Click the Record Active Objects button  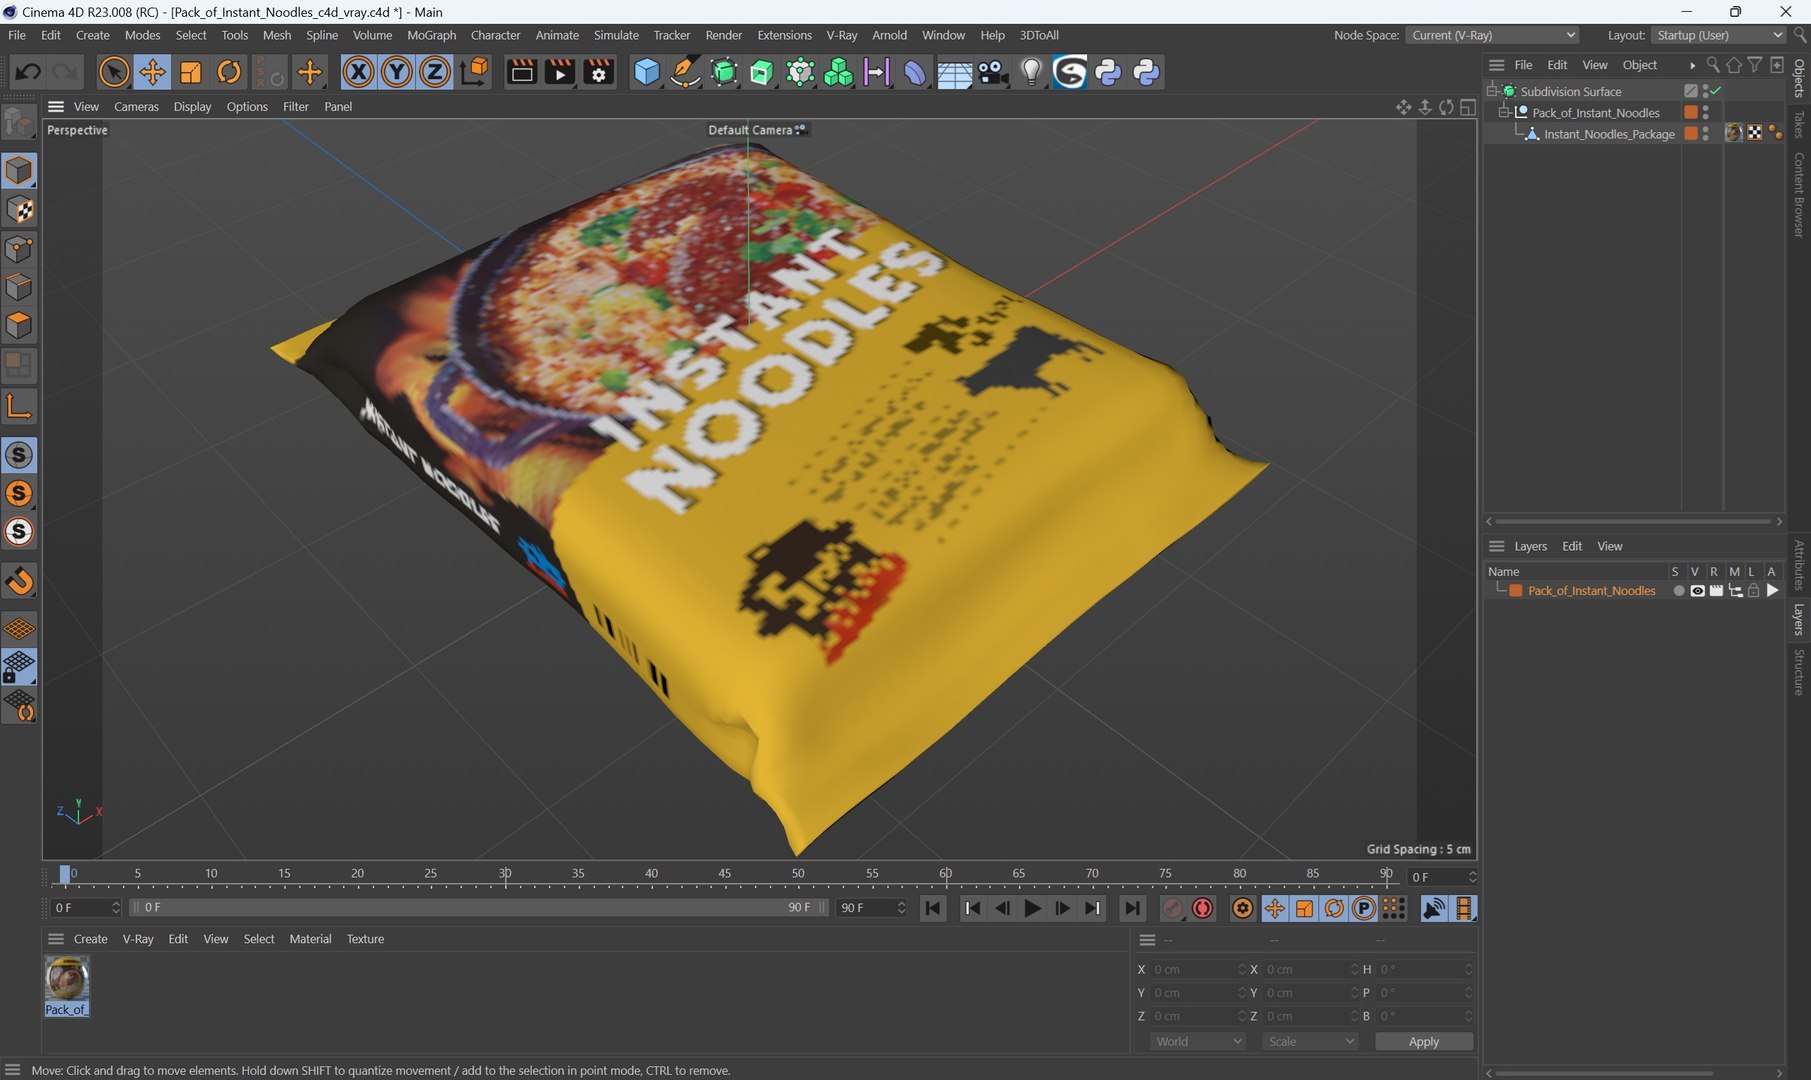(1172, 908)
